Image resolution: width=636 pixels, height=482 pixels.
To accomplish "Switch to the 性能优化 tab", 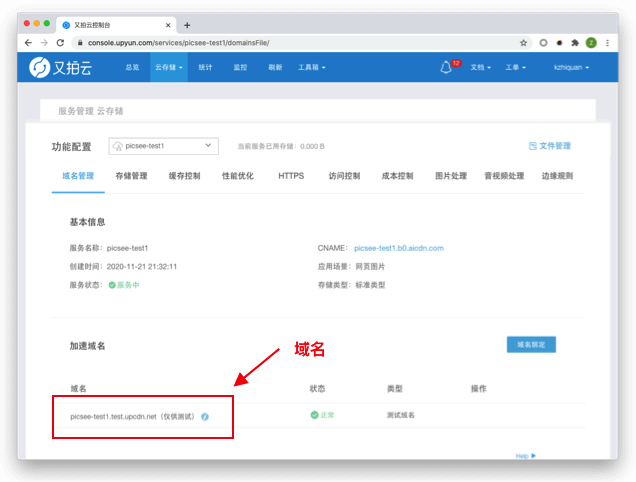I will 238,176.
